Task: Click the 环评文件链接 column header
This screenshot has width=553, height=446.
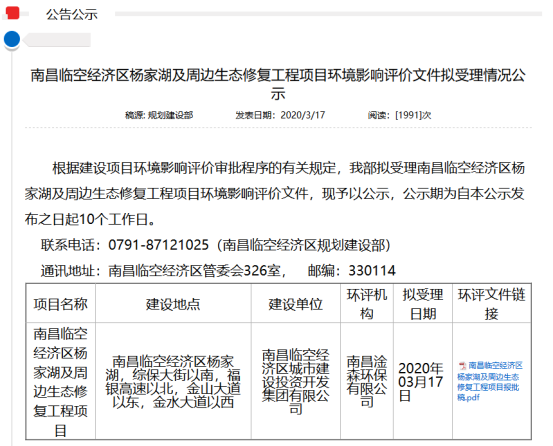Action: point(492,304)
